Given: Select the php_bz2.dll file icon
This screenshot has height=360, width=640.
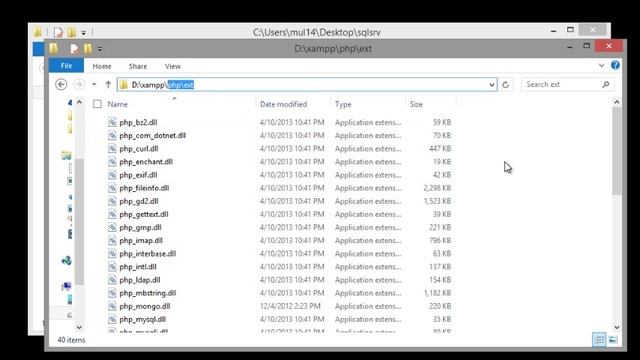Looking at the screenshot, I should coord(112,122).
